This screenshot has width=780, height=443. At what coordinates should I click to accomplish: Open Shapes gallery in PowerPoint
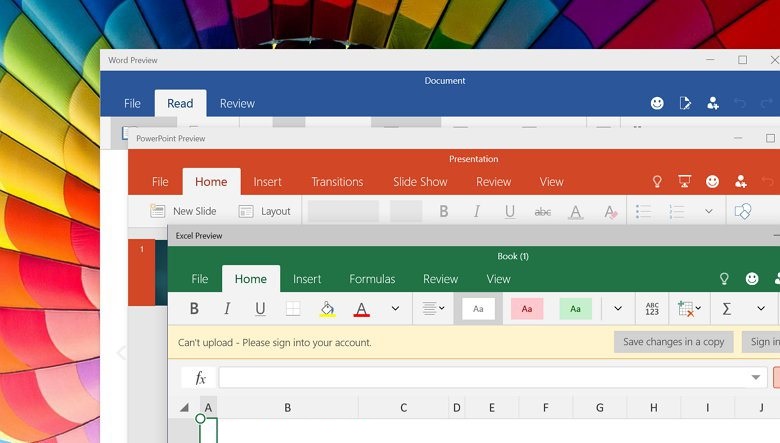click(x=743, y=212)
